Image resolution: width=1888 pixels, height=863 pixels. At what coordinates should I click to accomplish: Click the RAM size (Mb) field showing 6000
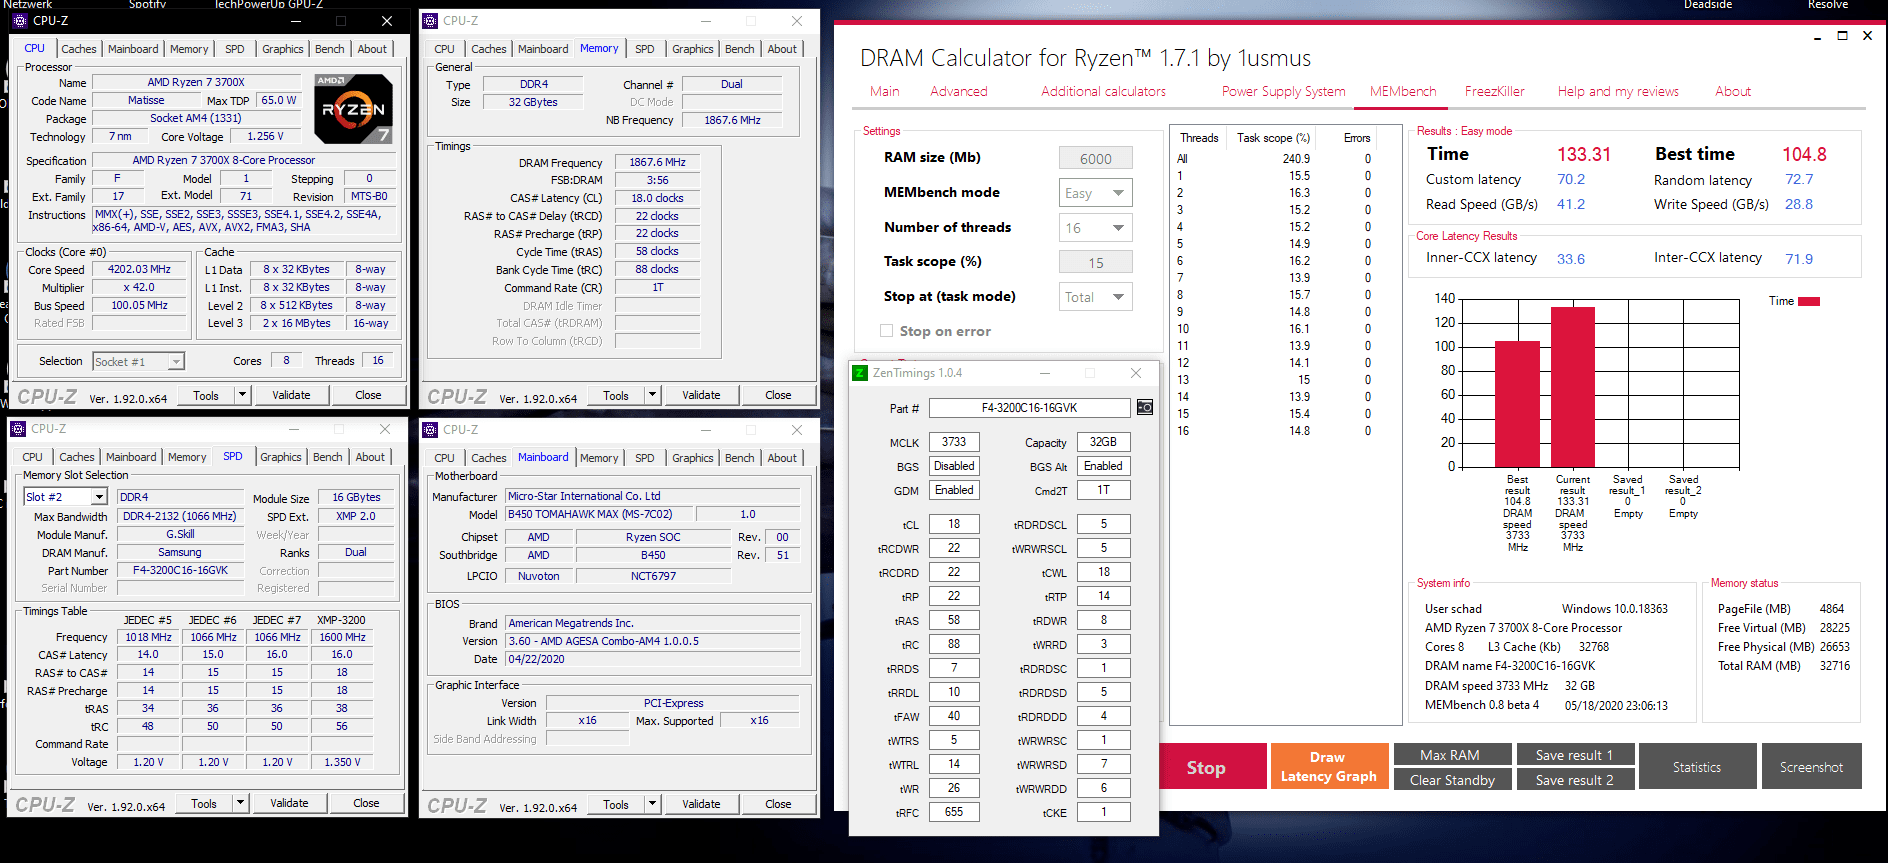tap(1096, 158)
